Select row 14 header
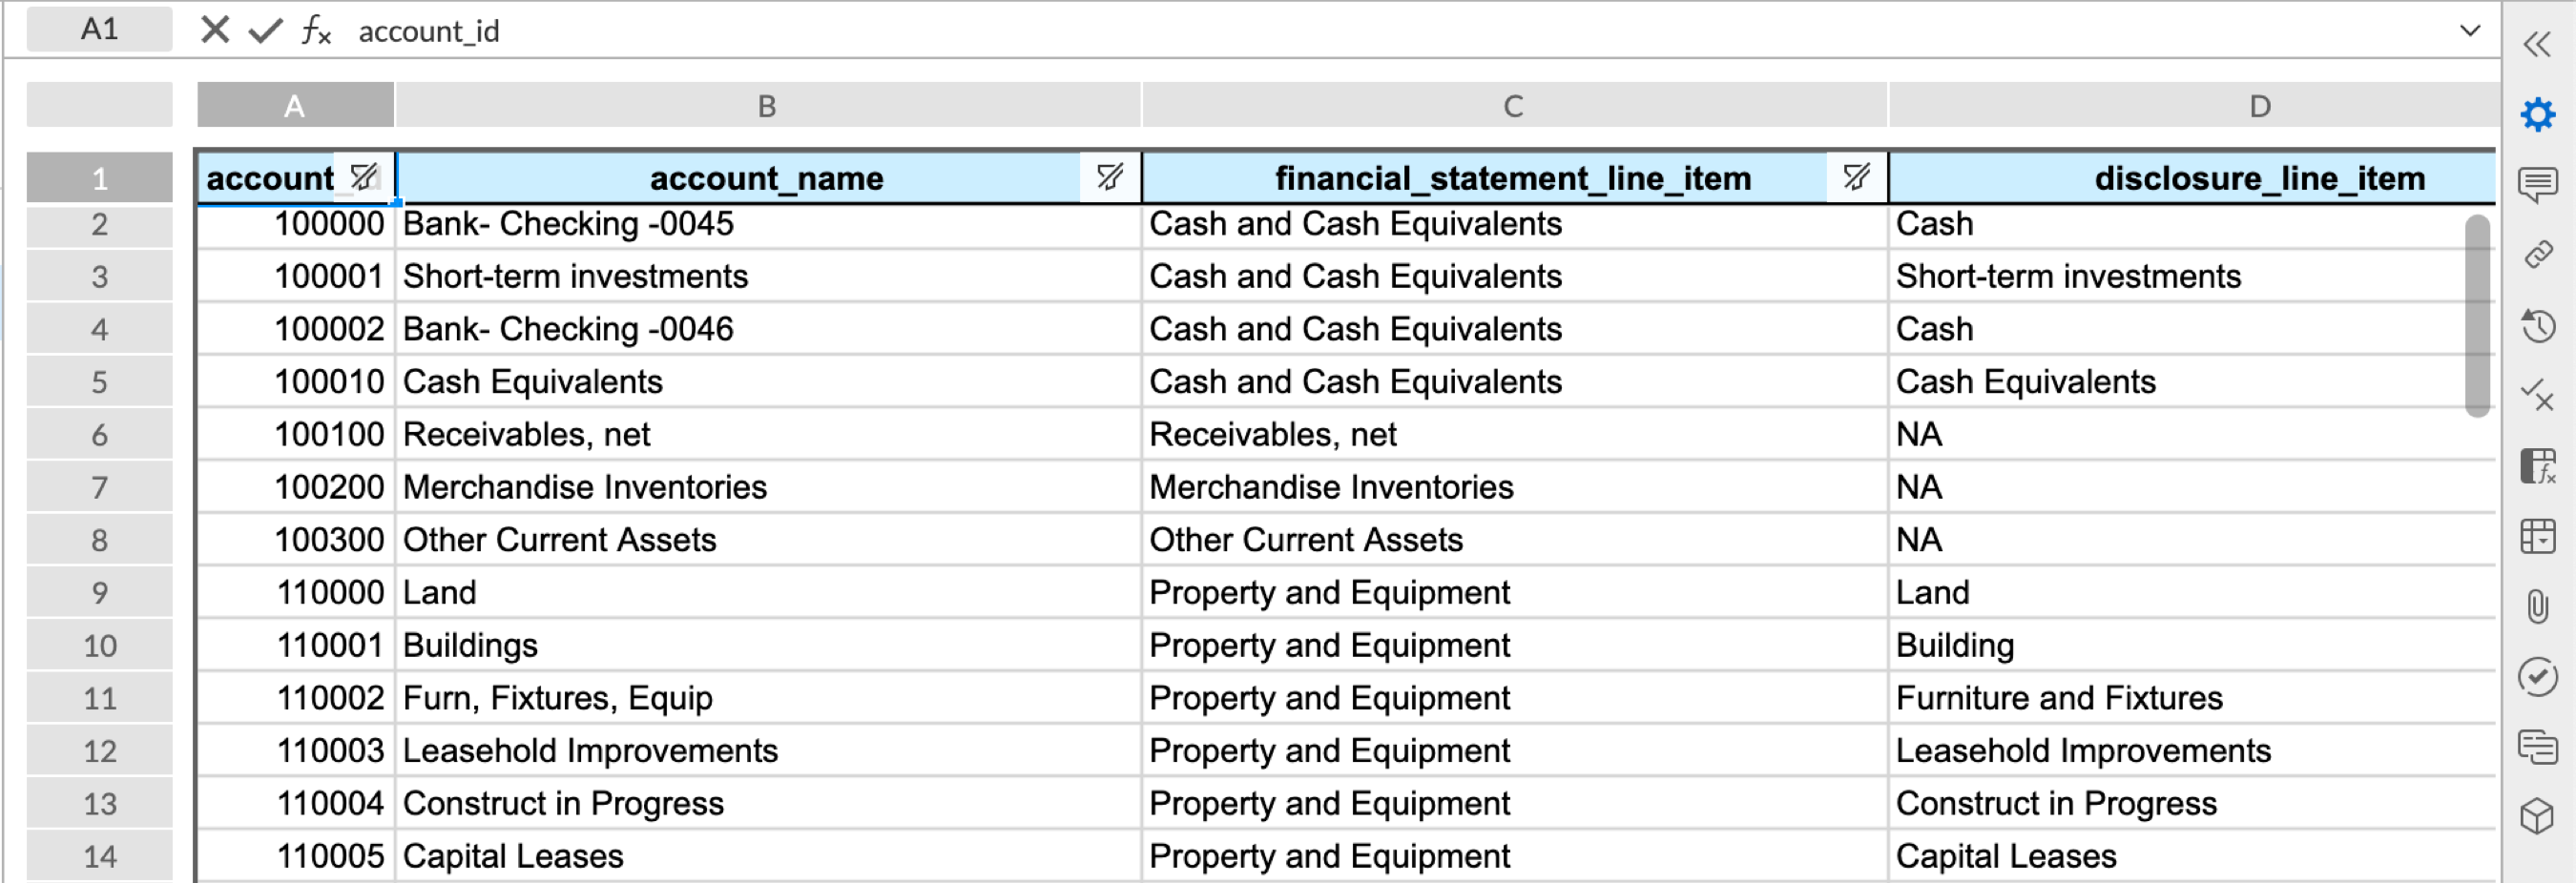Viewport: 2576px width, 883px height. pos(99,857)
